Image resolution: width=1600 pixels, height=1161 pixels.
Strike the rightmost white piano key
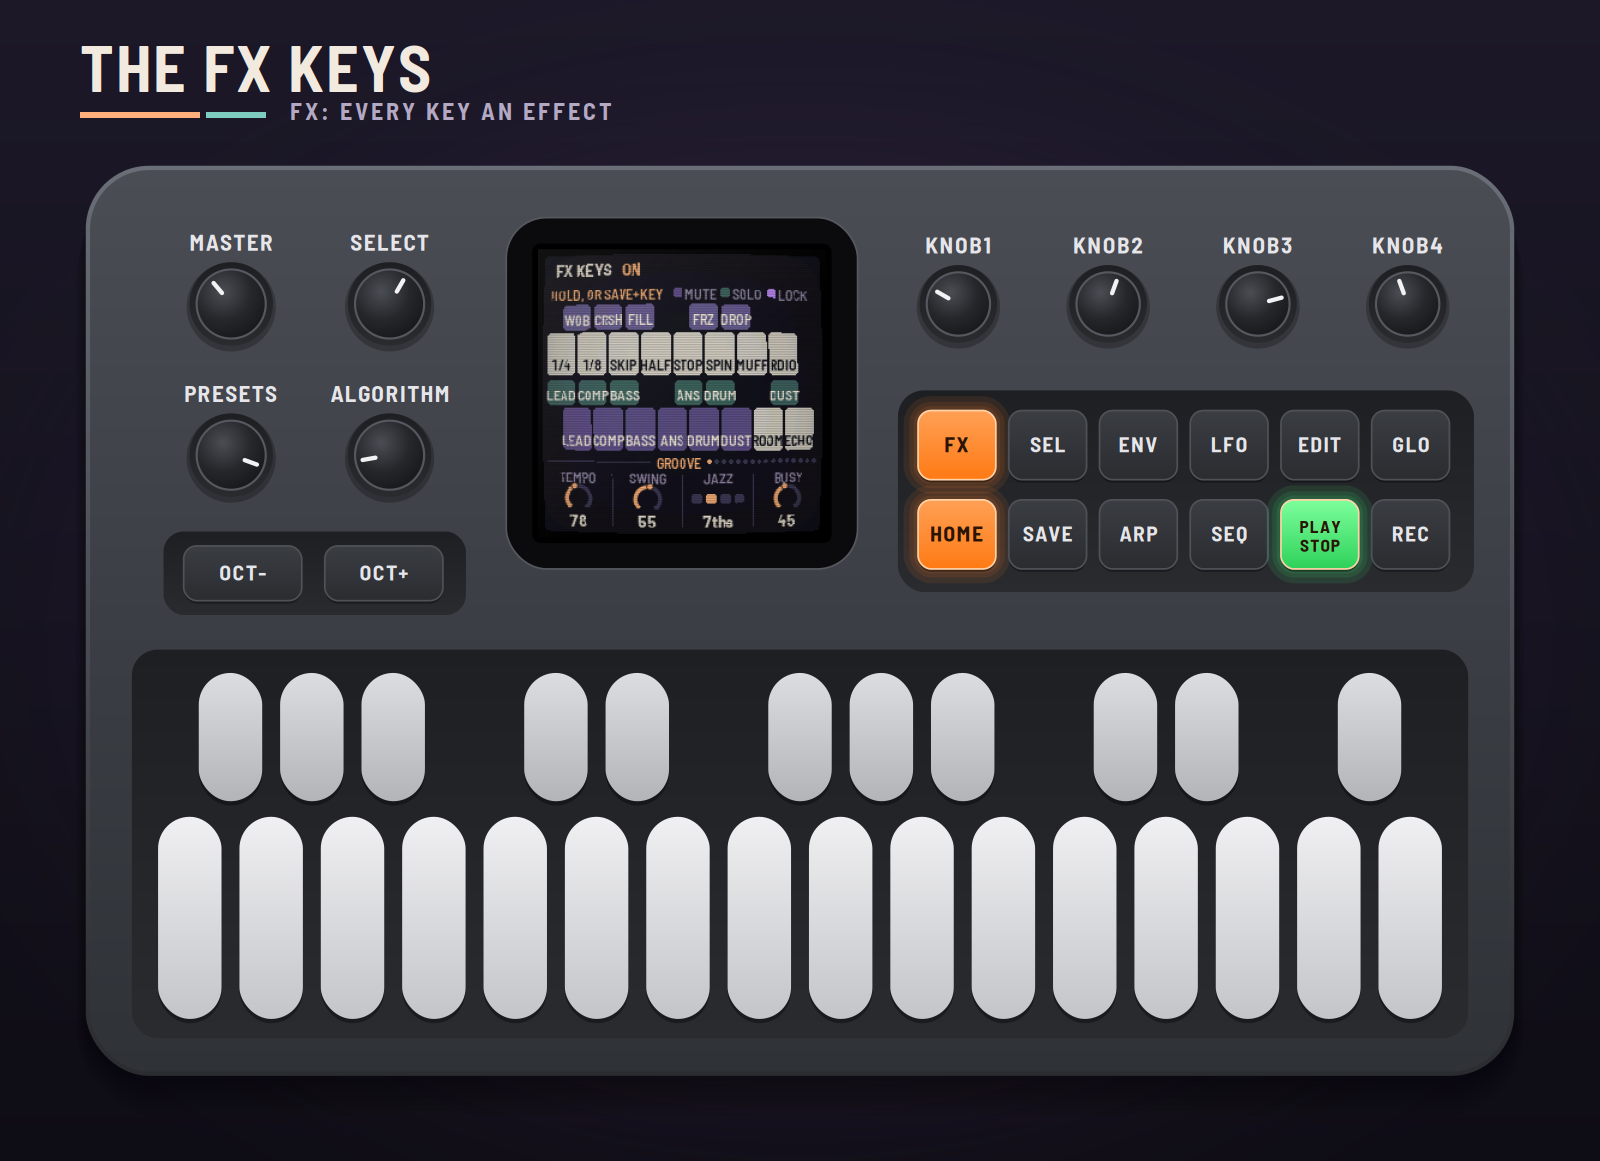[x=1410, y=918]
